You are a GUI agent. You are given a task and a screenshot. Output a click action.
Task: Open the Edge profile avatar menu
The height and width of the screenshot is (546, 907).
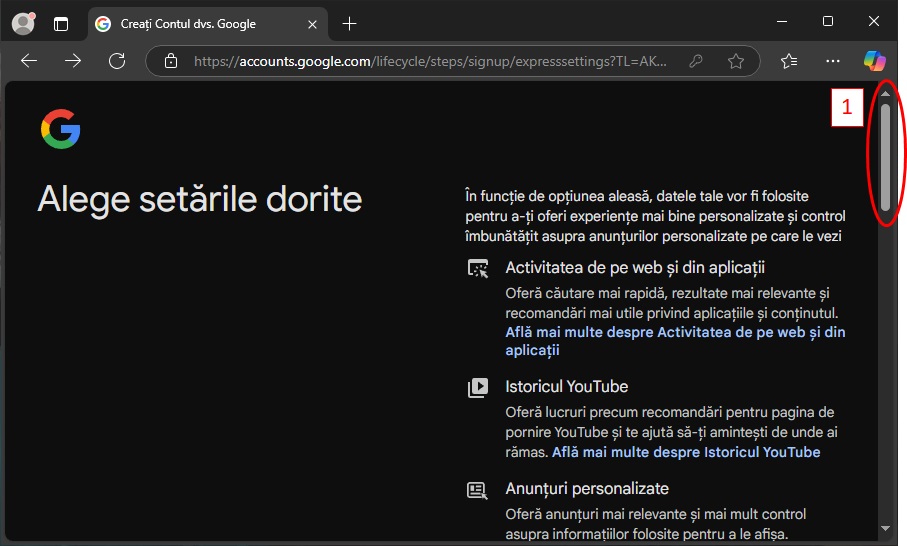[22, 23]
